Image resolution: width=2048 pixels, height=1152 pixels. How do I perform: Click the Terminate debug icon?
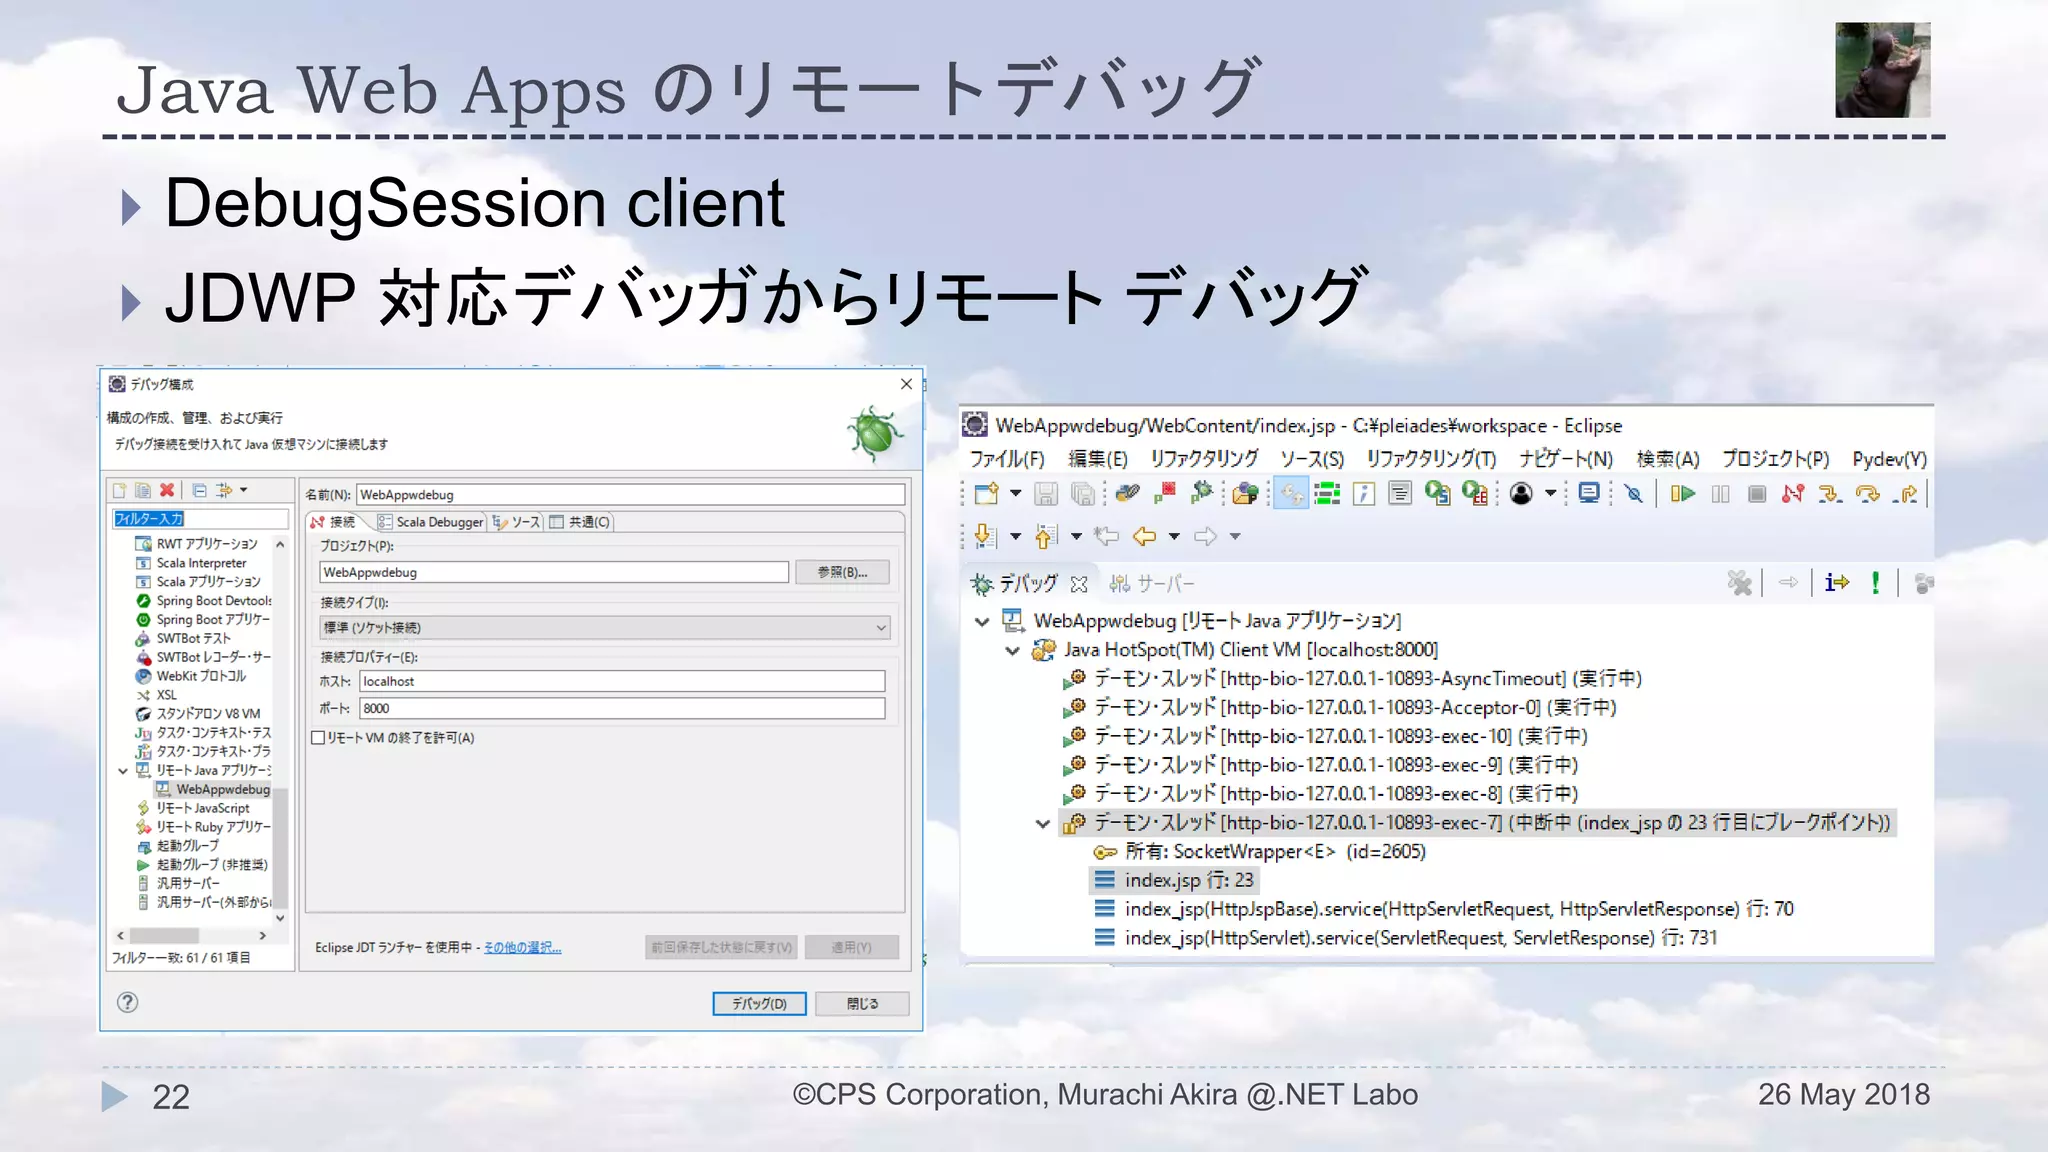(x=1756, y=493)
